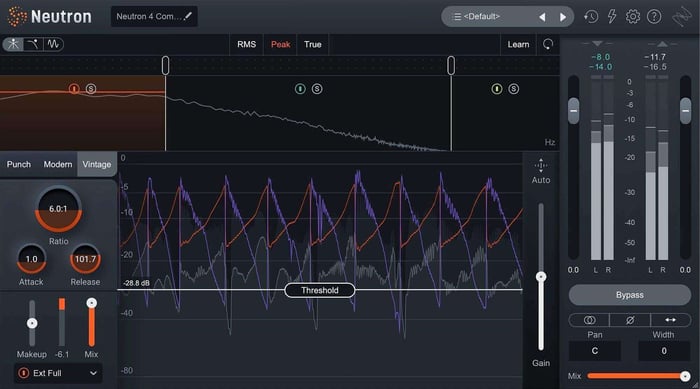700x389 pixels.
Task: Click the Learn button
Action: click(518, 44)
